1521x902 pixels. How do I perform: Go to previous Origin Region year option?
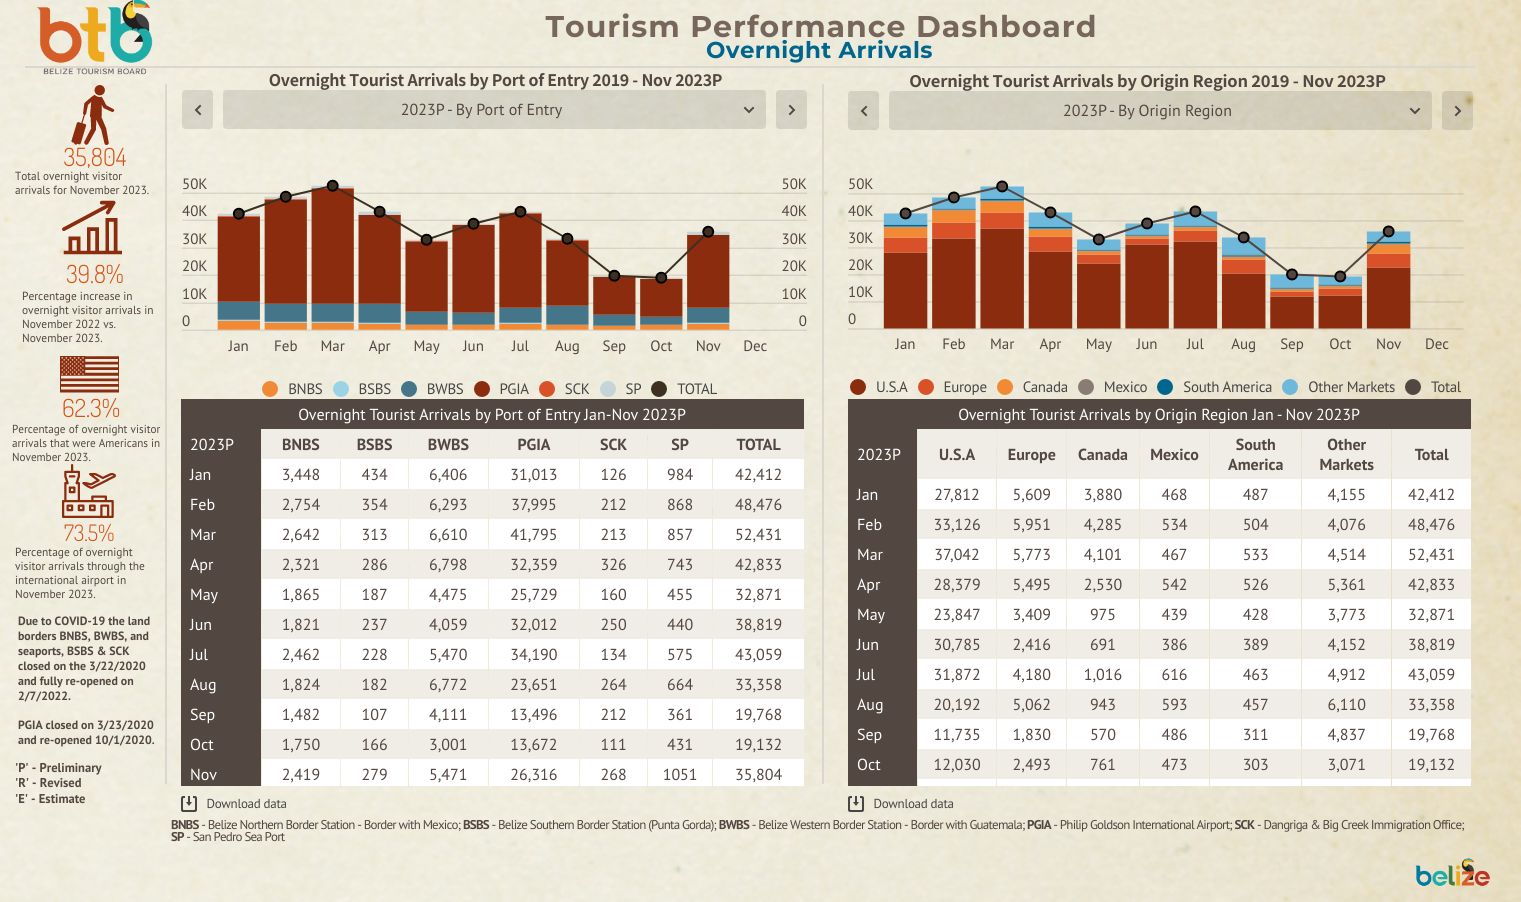click(x=864, y=111)
